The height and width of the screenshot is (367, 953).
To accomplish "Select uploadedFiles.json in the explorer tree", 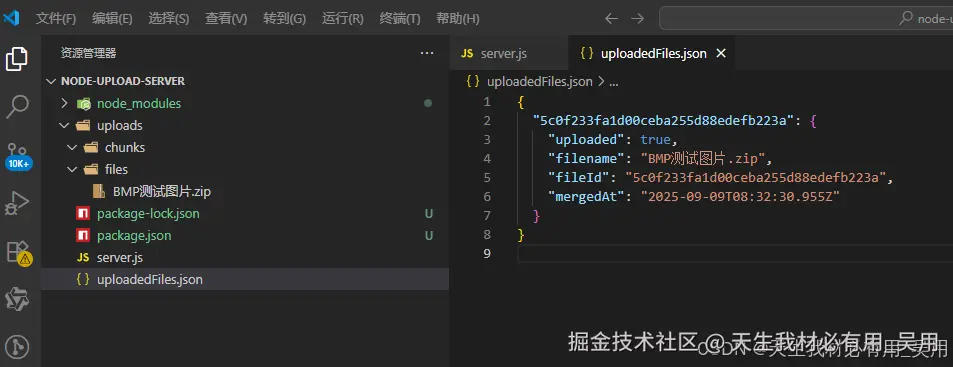I will [245, 280].
